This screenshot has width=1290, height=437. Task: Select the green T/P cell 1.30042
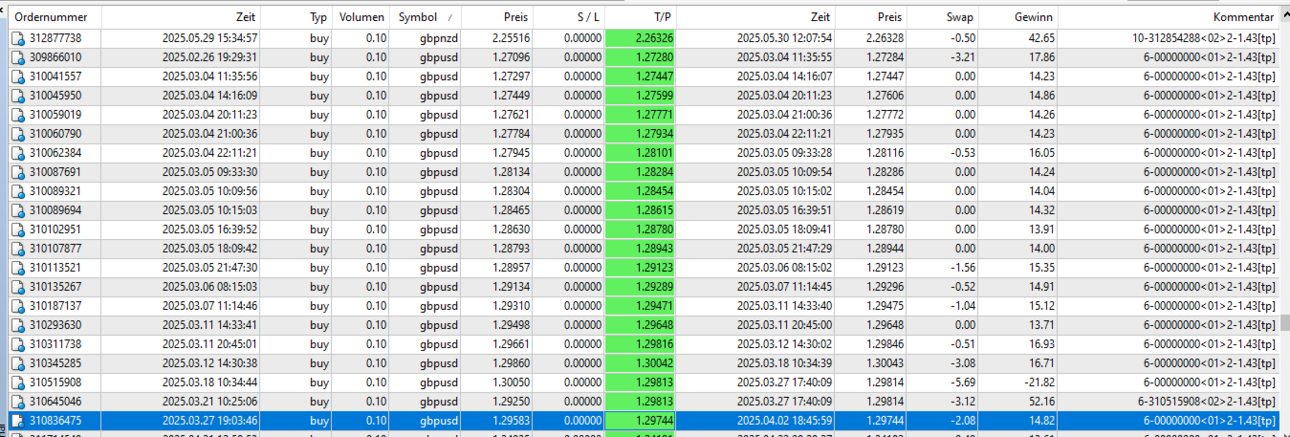[642, 363]
